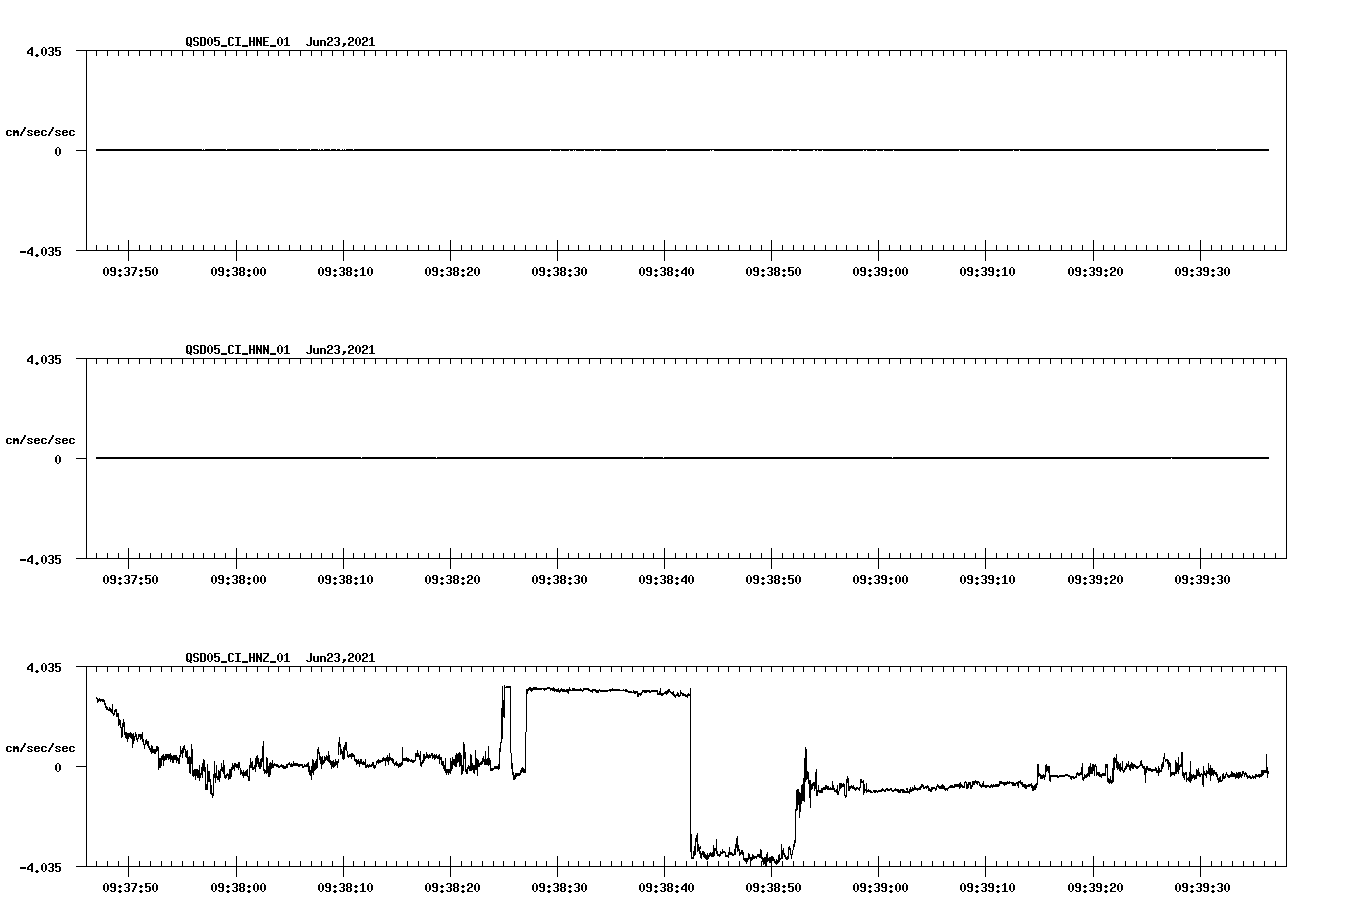Click the Jun23,2021 date on HNZ plot
The image size is (1358, 924).
point(341,658)
